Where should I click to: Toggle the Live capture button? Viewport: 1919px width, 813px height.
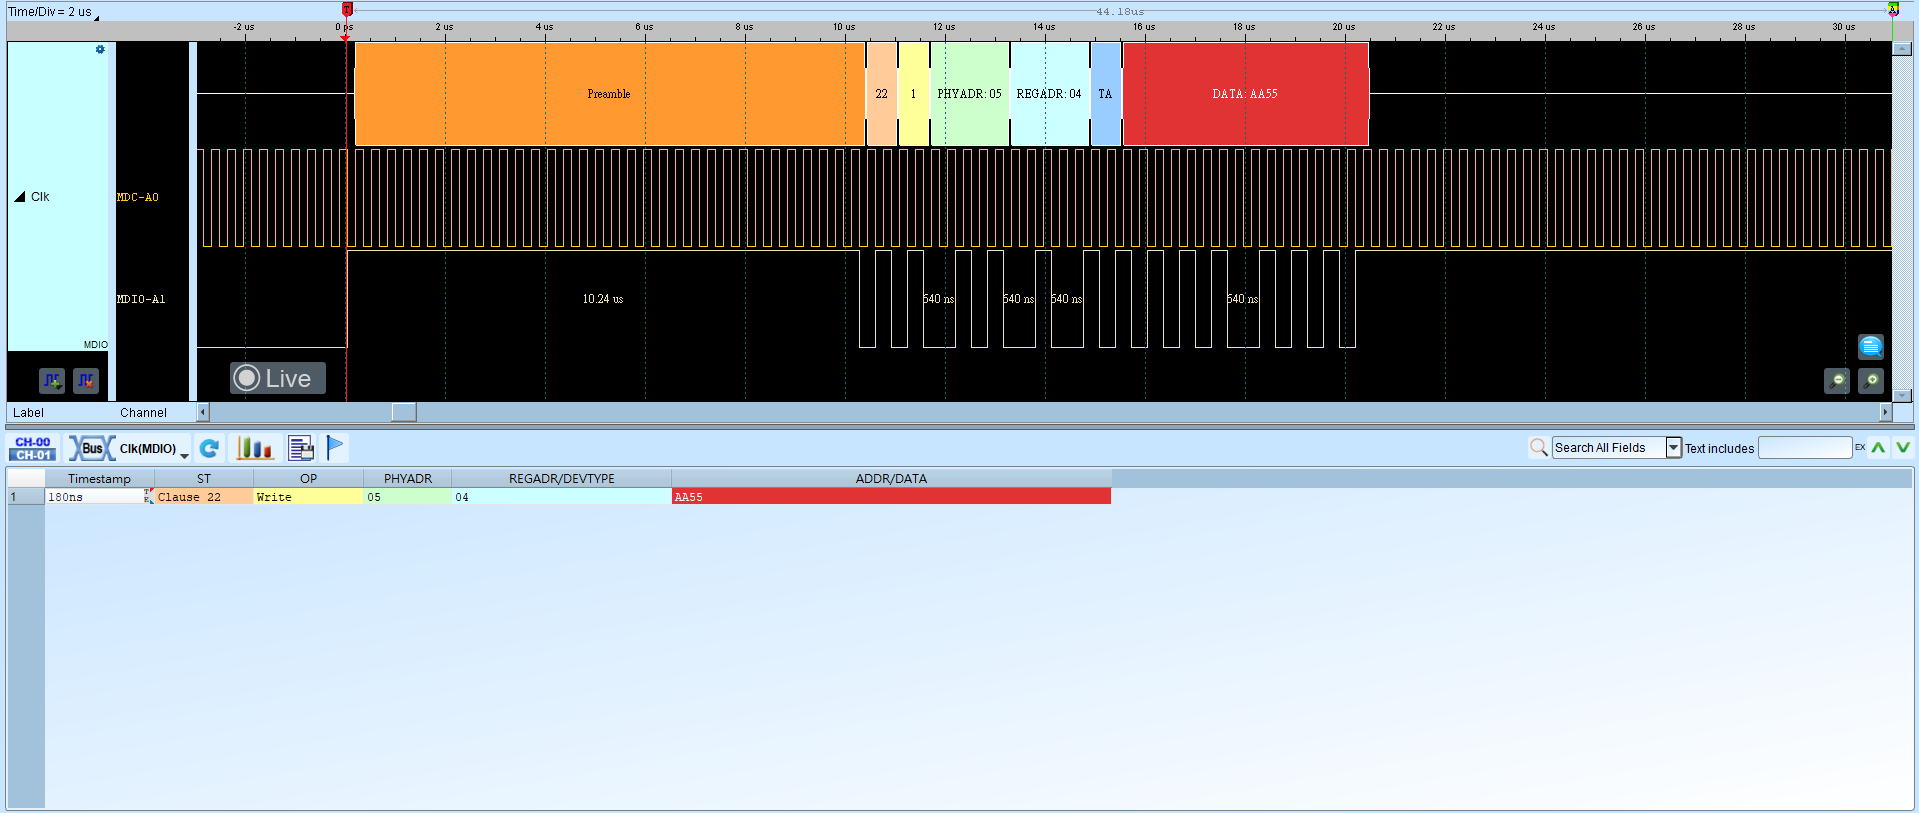click(x=278, y=378)
